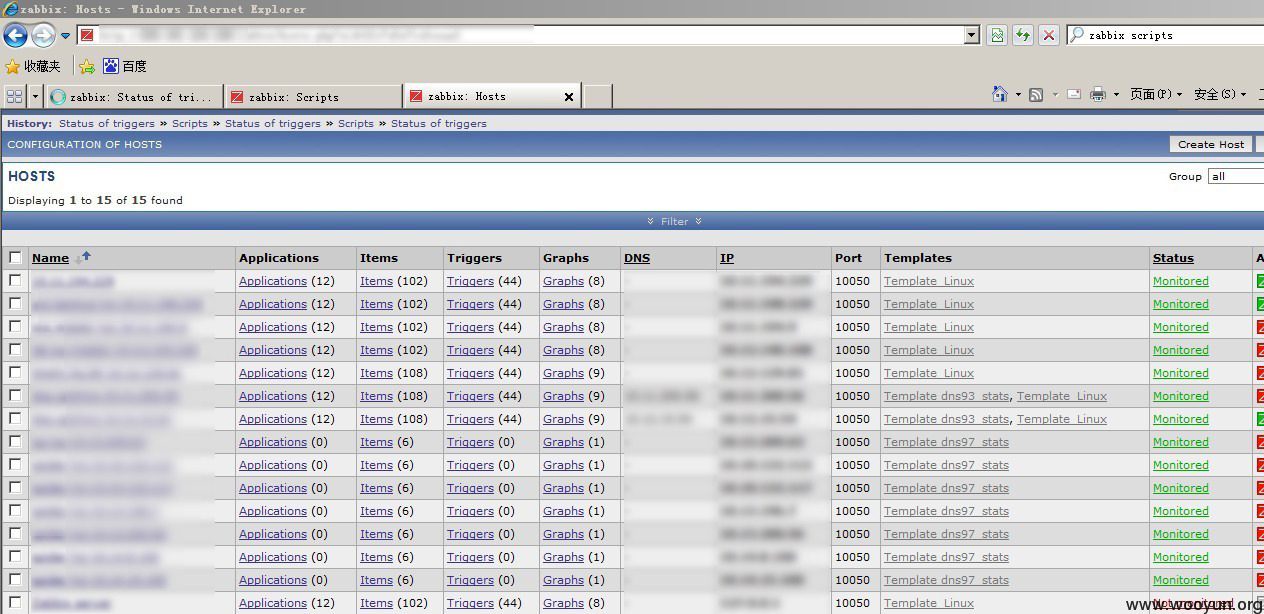Check the Items (108) row having only Template_Linux
The width and height of the screenshot is (1264, 614).
click(15, 372)
